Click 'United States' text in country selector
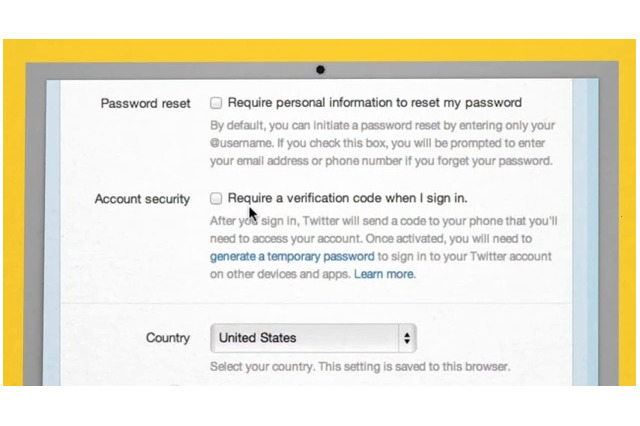This screenshot has height=426, width=640. 258,338
